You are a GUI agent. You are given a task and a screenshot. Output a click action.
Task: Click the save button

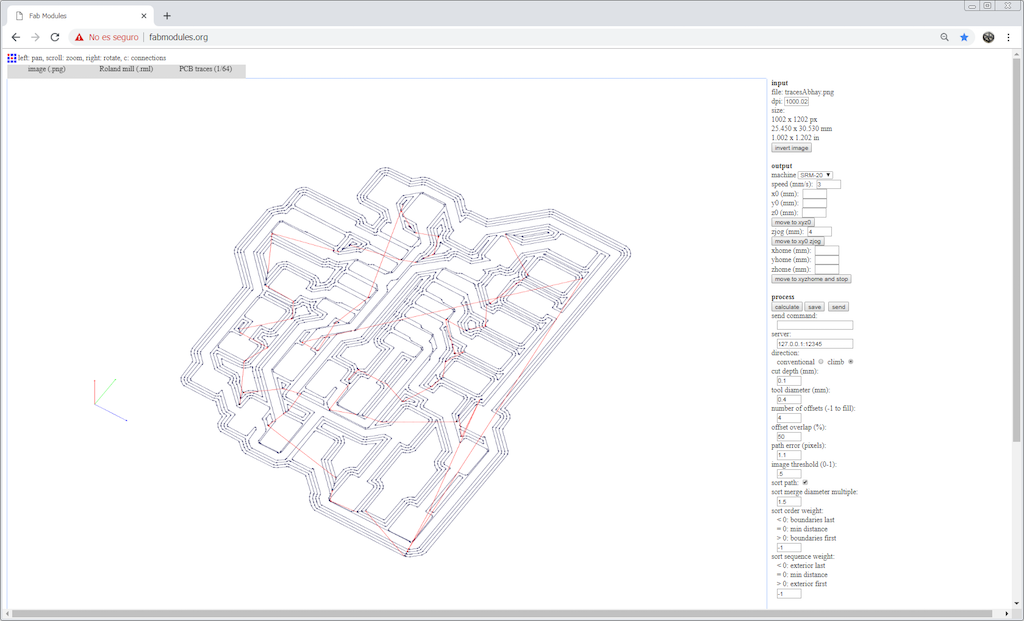[814, 307]
